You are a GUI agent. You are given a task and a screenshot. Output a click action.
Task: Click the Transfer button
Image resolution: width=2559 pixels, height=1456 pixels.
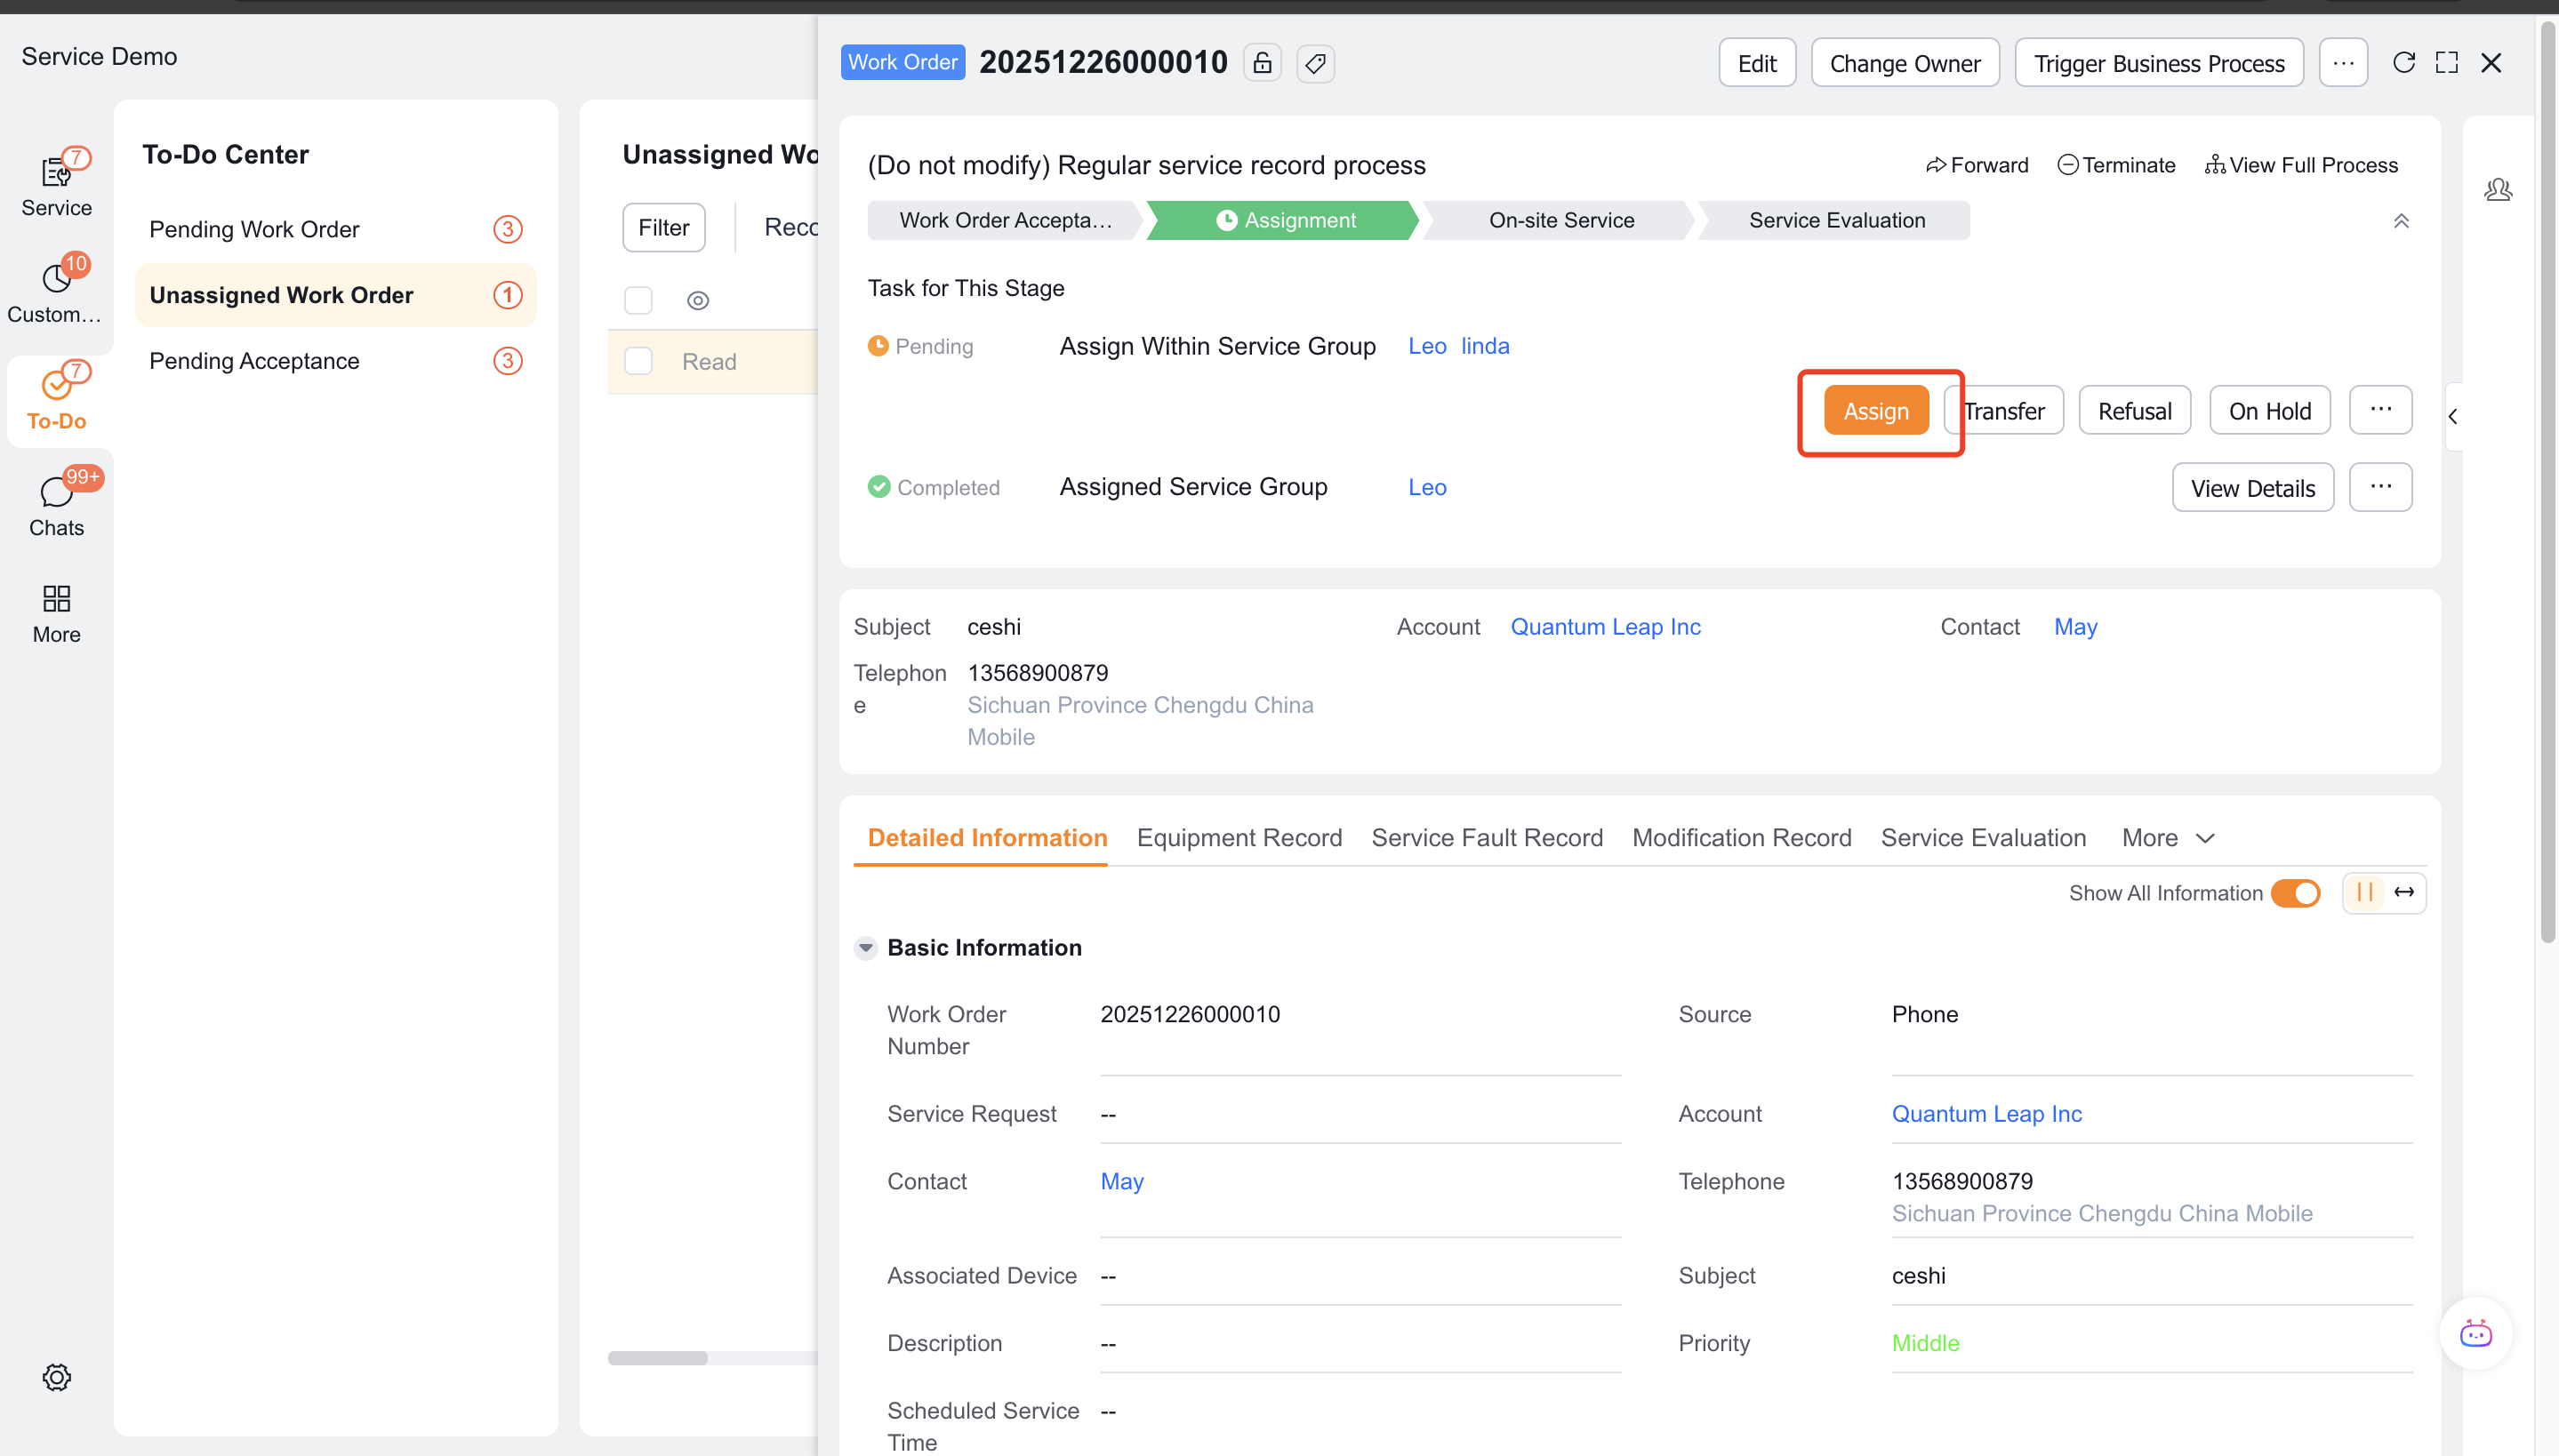2003,410
